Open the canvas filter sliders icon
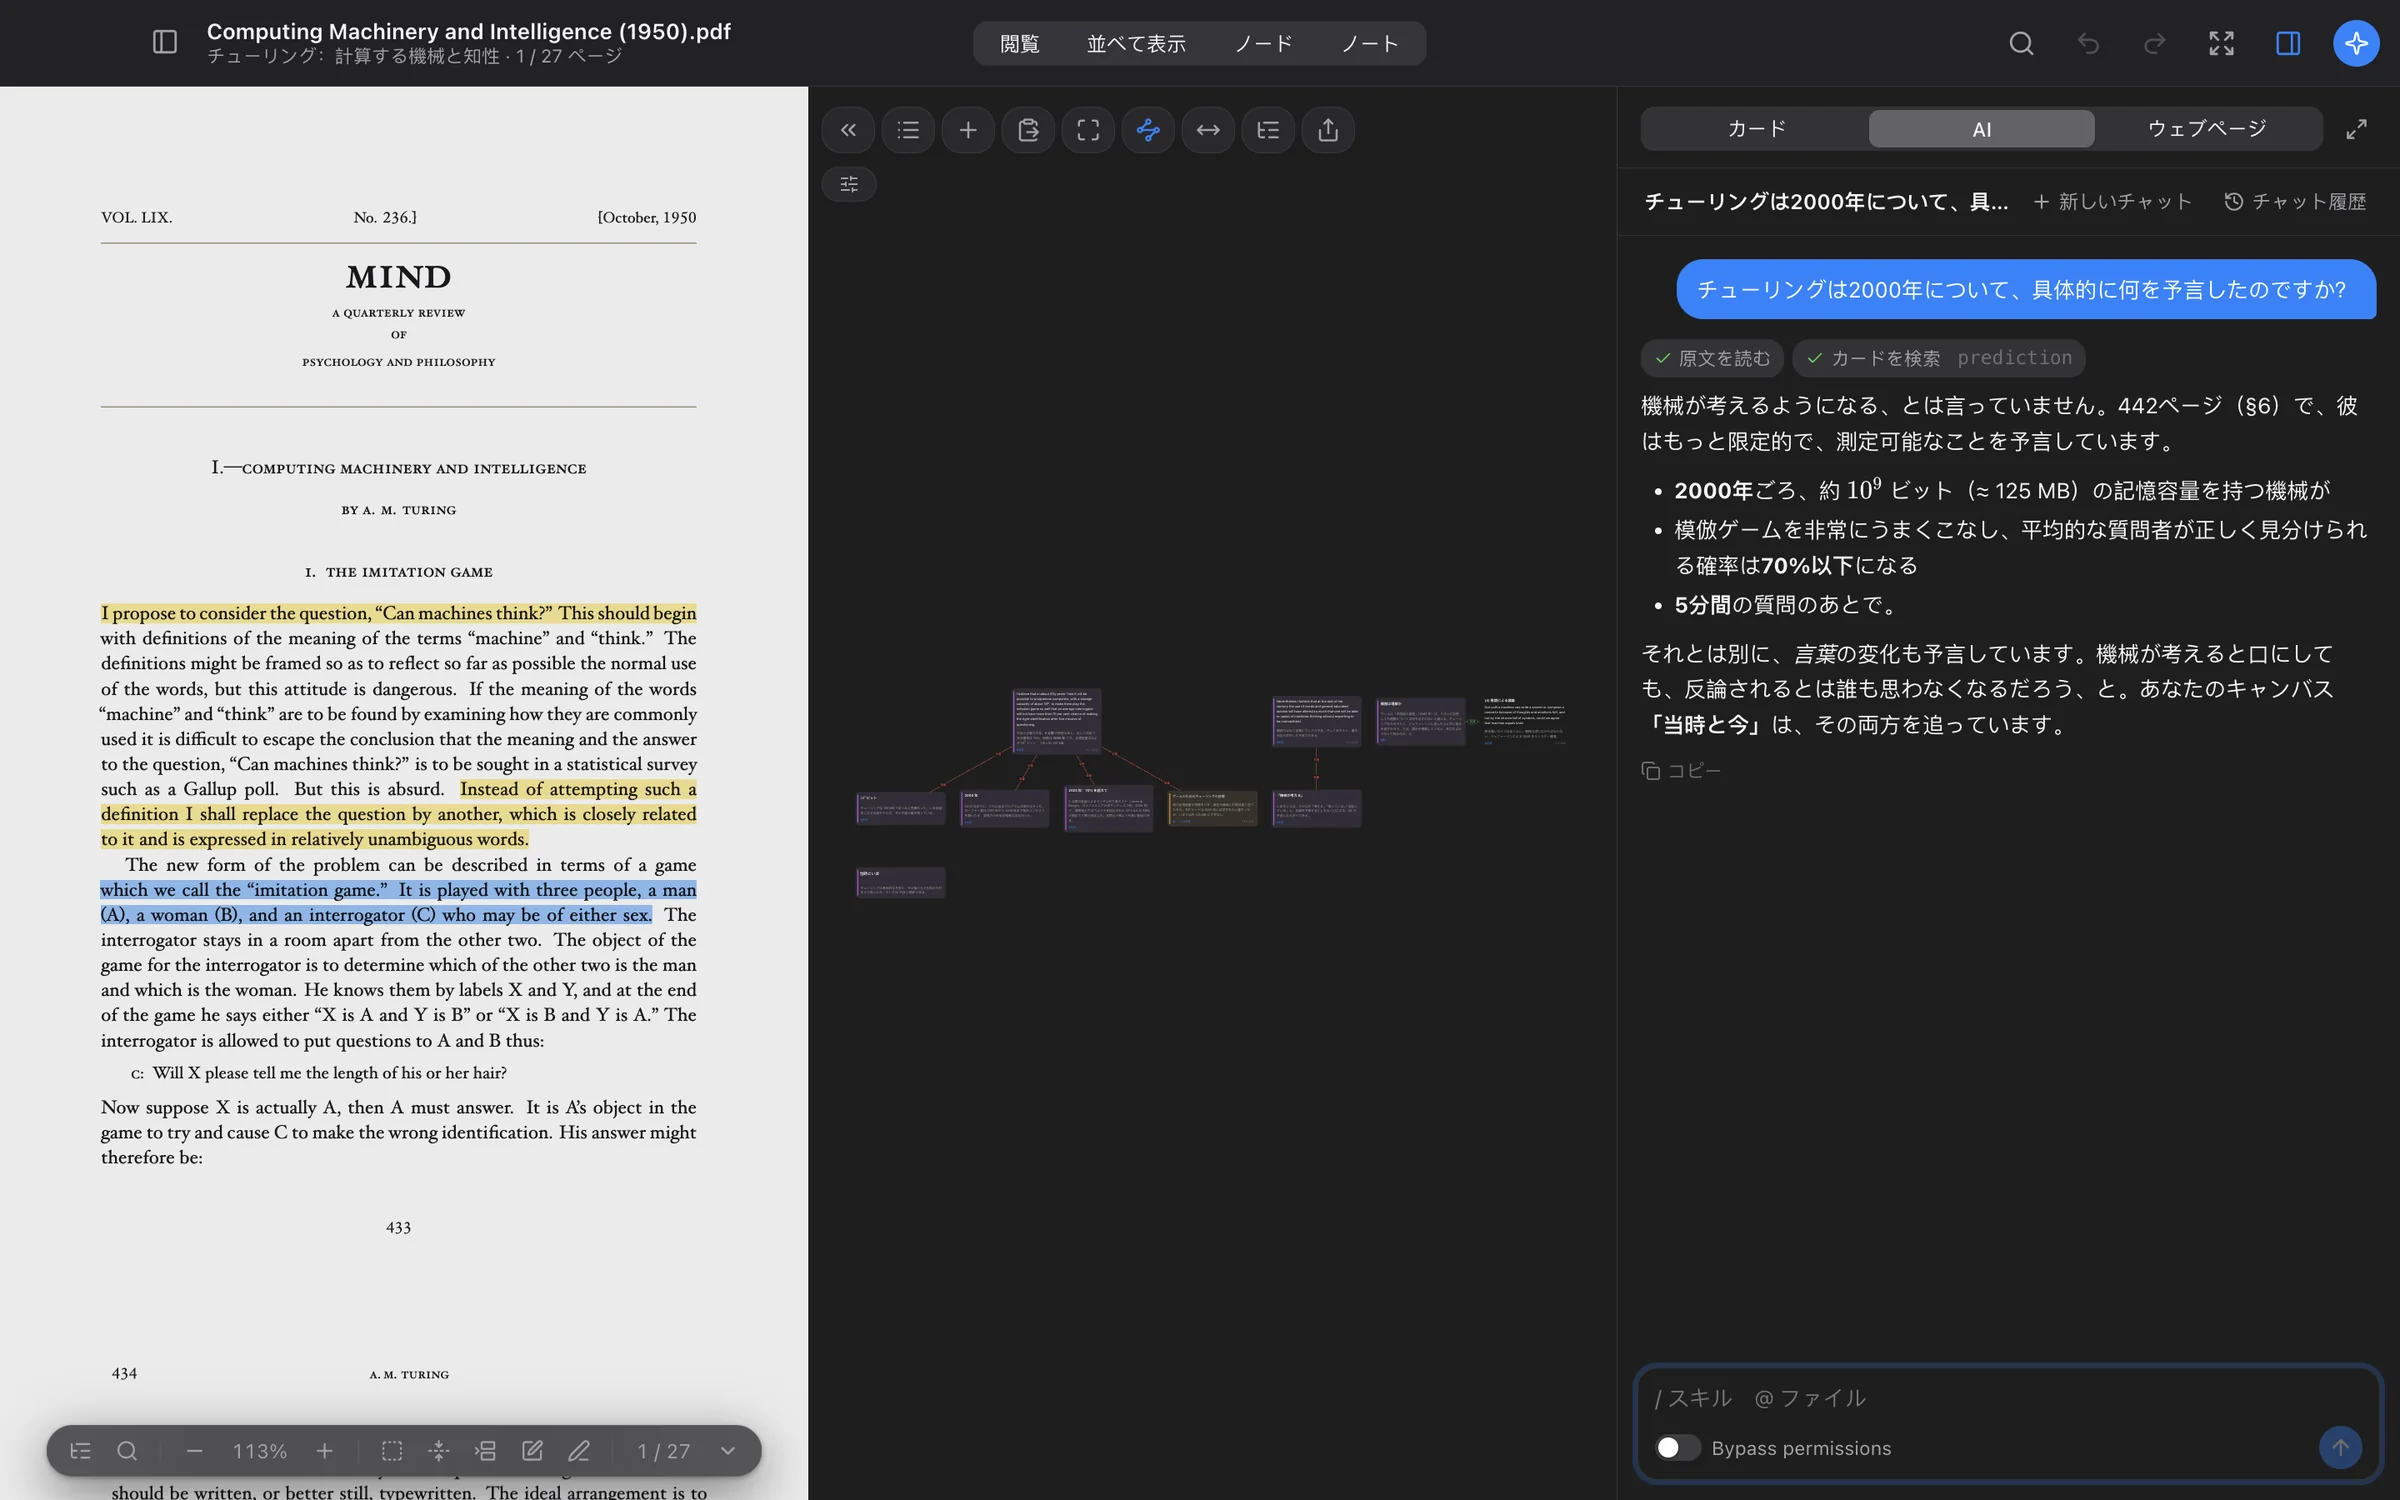 849,184
